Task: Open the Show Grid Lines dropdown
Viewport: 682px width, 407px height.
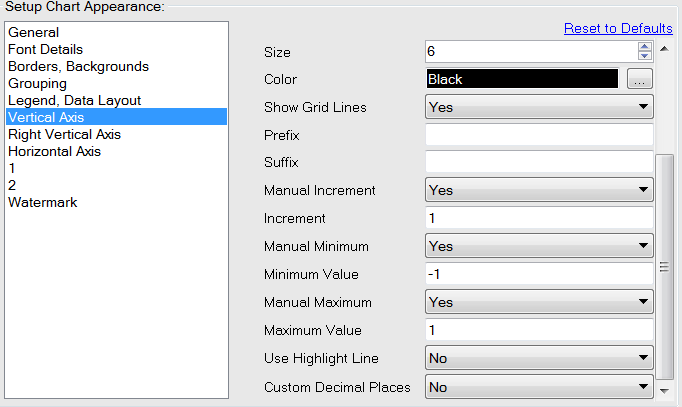Action: point(539,106)
